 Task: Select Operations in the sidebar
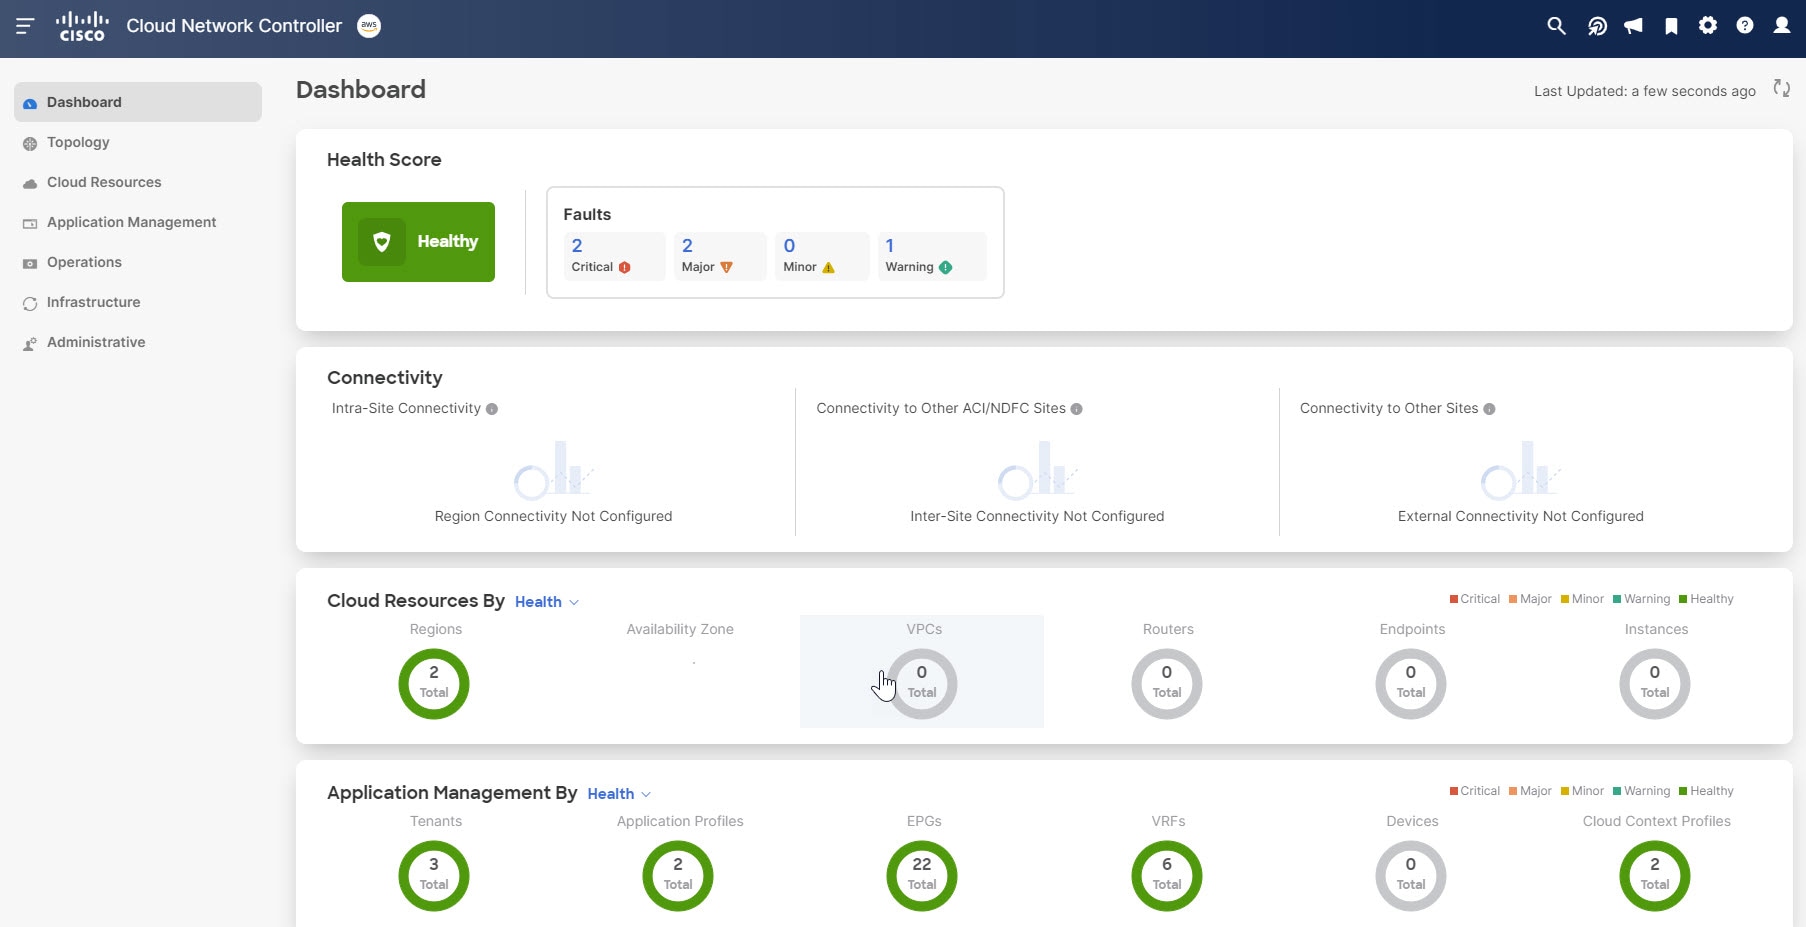coord(83,262)
